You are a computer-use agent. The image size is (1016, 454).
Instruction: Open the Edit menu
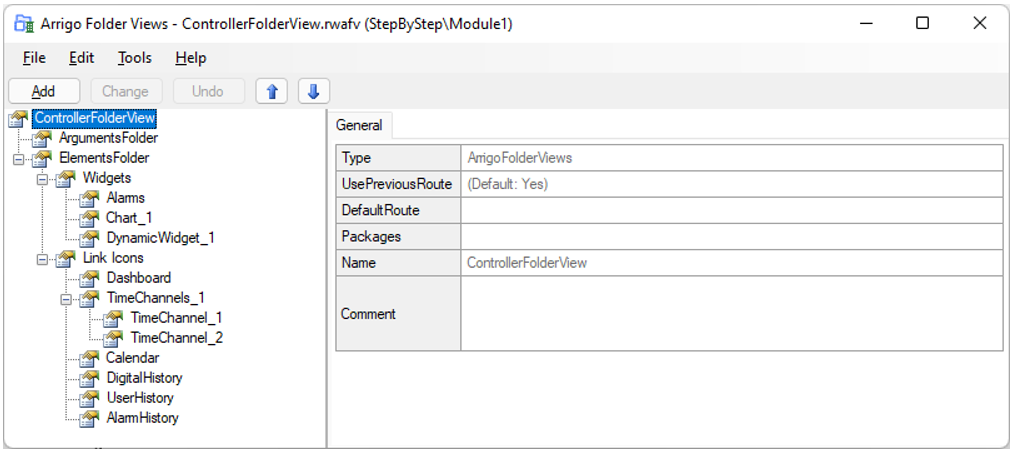point(82,58)
